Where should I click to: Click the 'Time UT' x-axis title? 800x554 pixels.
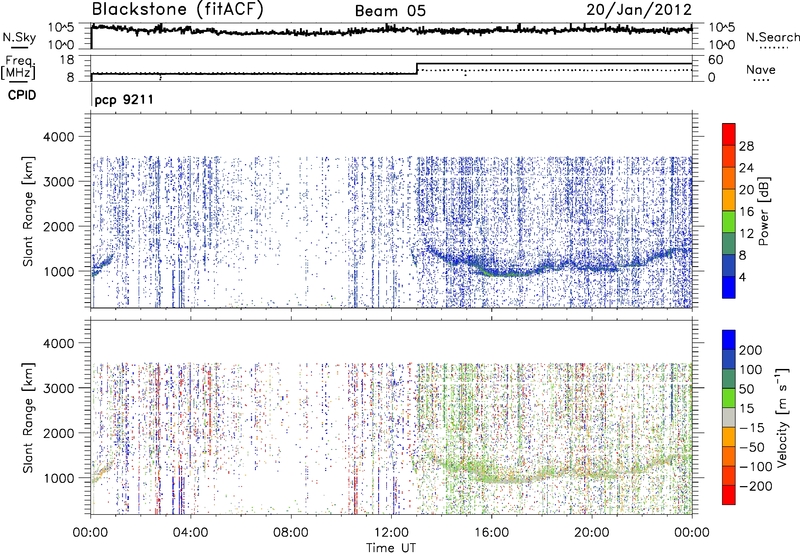(x=391, y=548)
